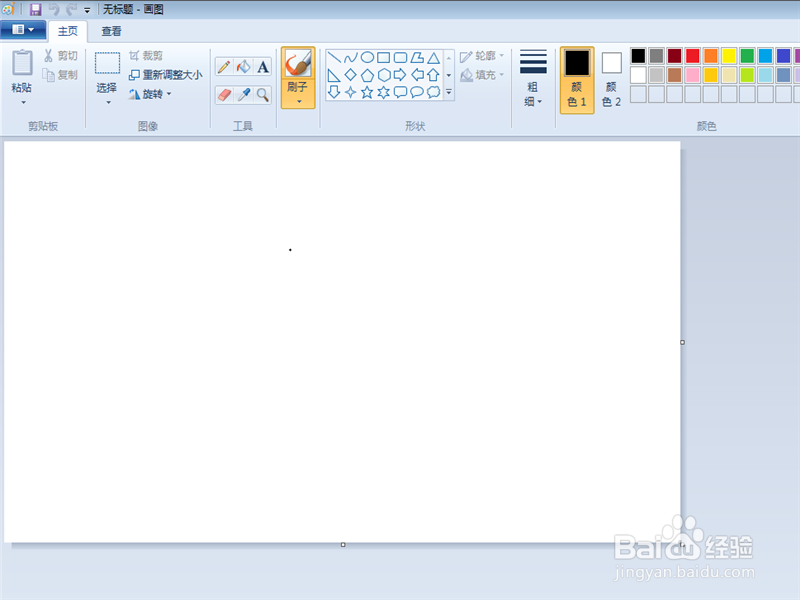Select the Fill with color bucket tool
The height and width of the screenshot is (600, 800).
click(x=243, y=66)
